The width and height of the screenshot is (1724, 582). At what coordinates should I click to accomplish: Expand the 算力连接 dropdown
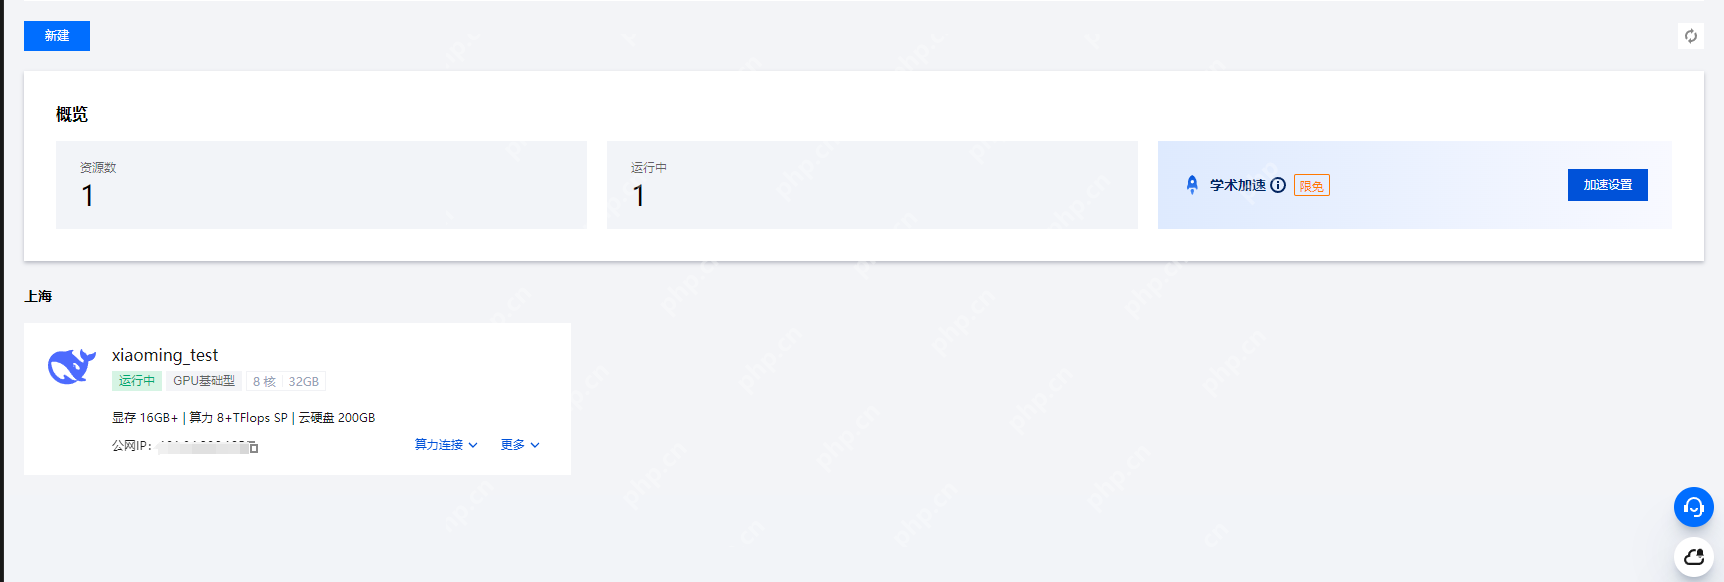coord(446,445)
